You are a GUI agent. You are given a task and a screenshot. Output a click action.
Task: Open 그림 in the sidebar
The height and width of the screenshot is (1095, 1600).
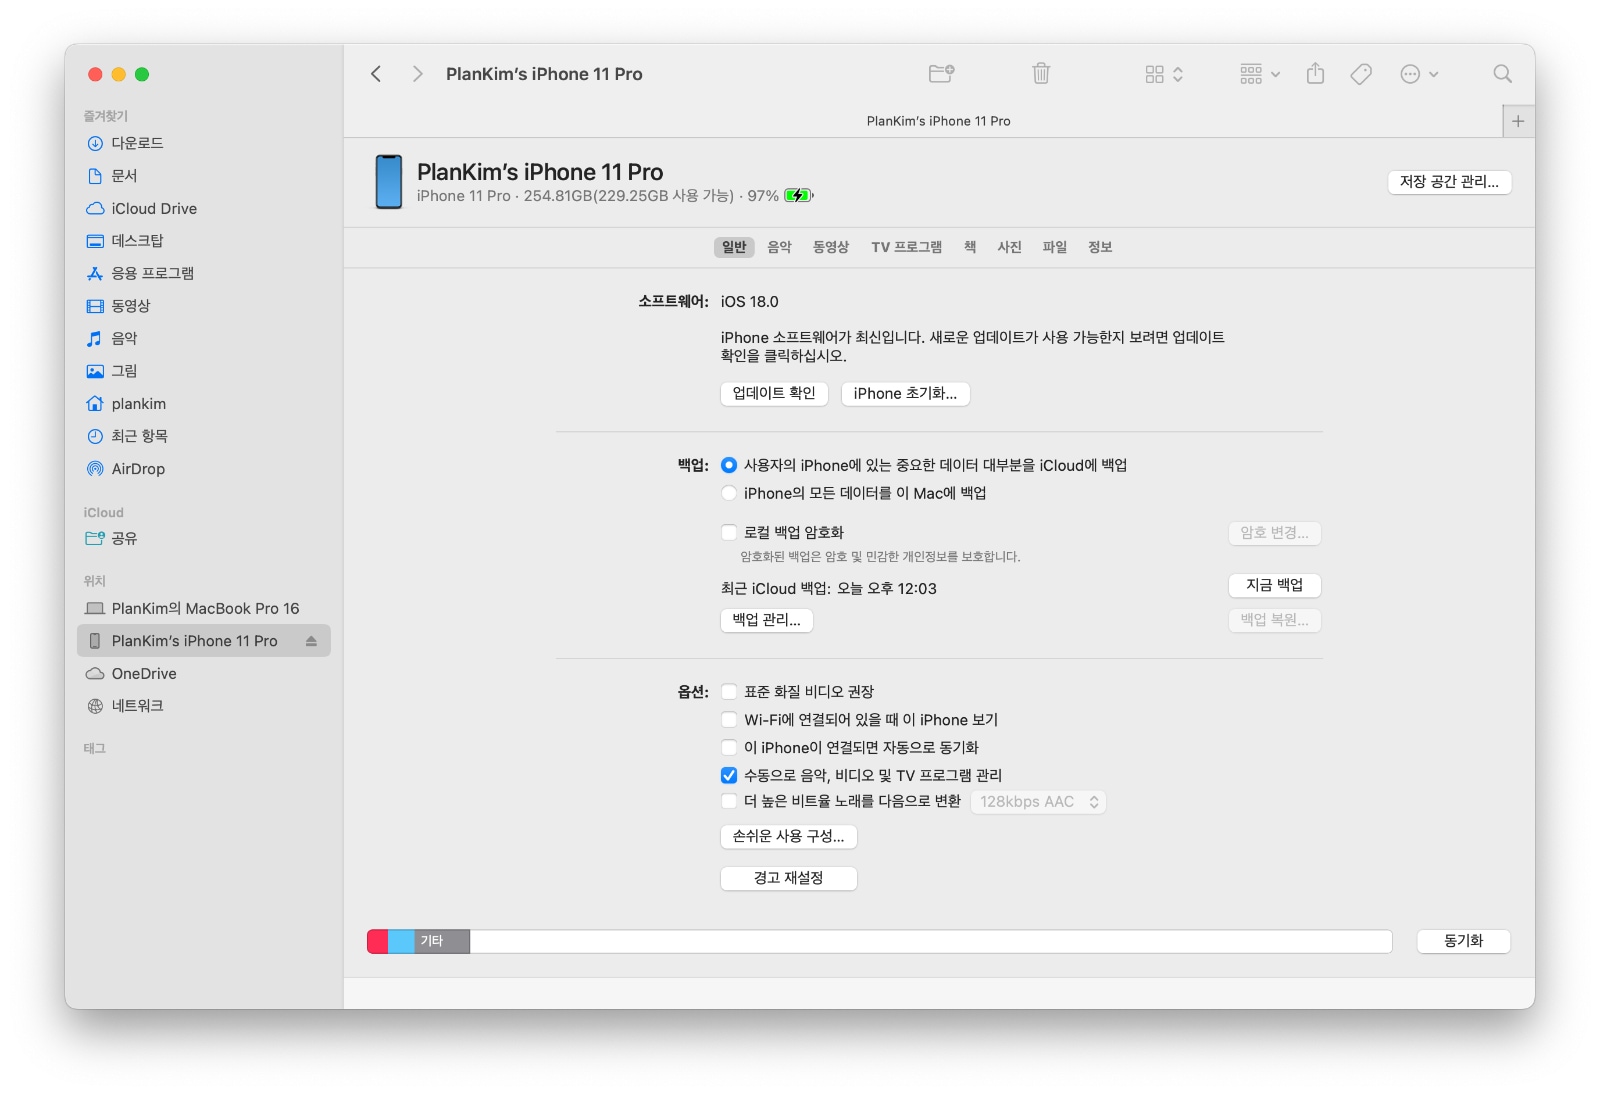click(124, 371)
